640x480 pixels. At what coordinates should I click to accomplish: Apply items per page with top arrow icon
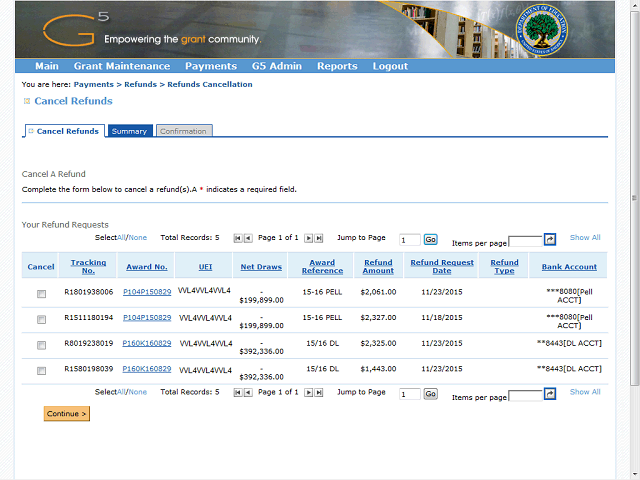[549, 240]
